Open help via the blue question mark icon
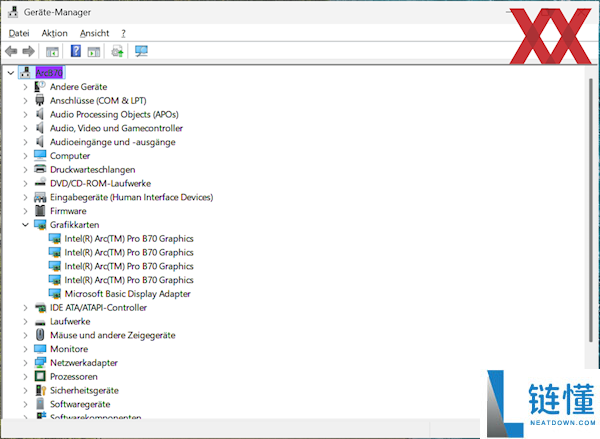 coord(76,51)
